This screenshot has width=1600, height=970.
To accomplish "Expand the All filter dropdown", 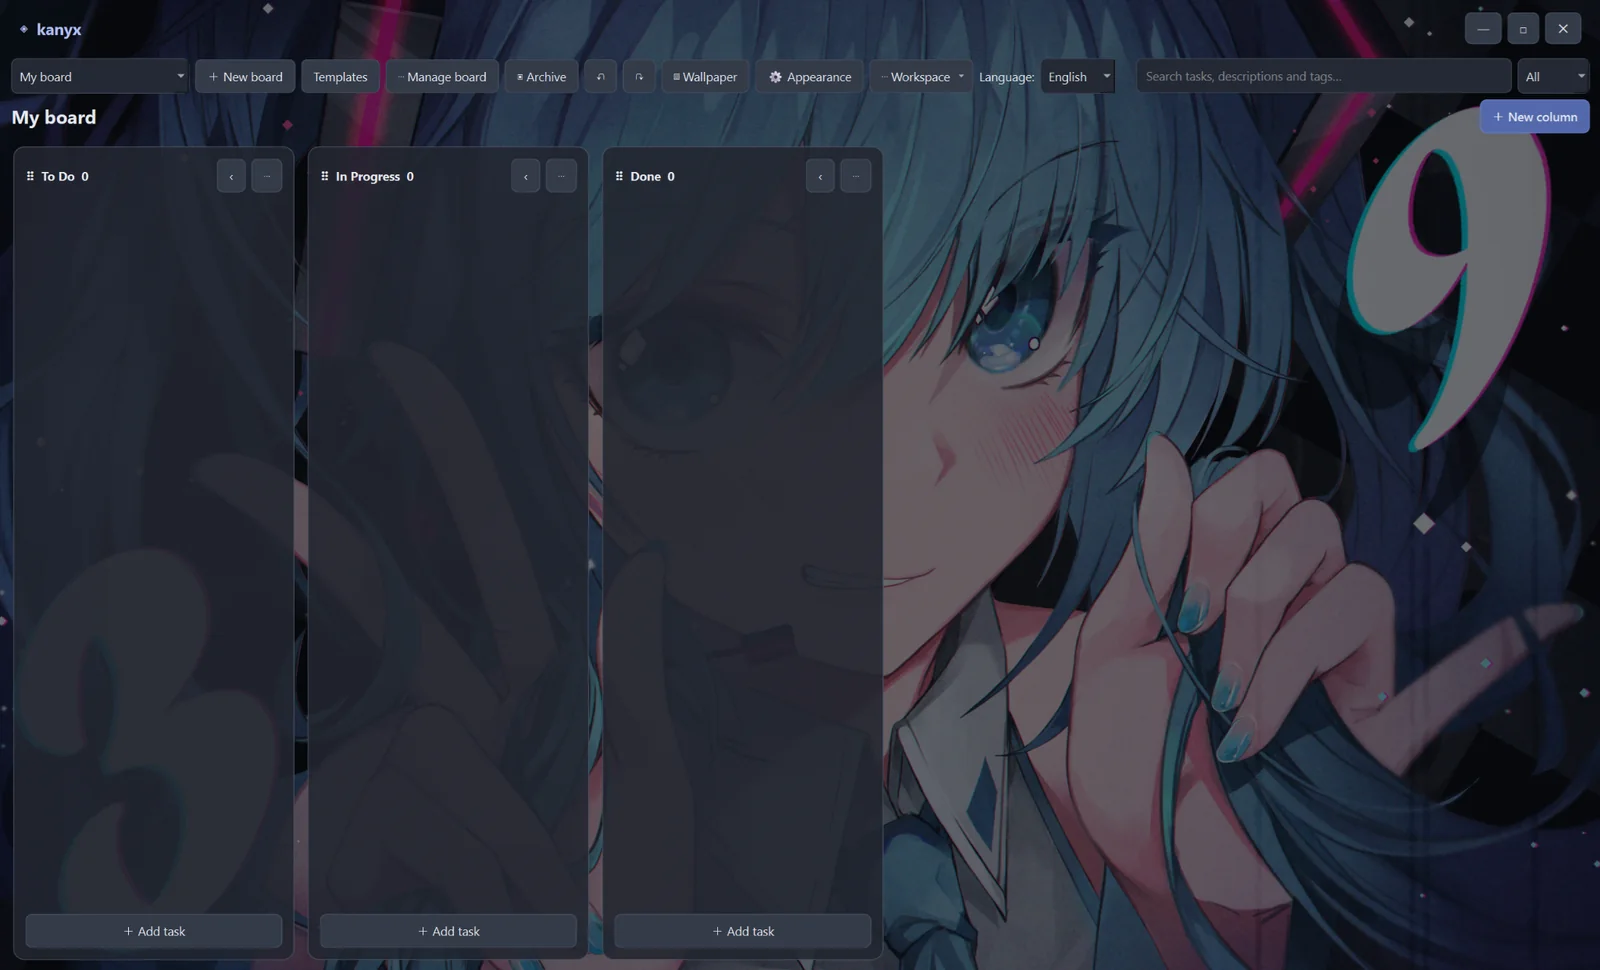I will [x=1553, y=77].
